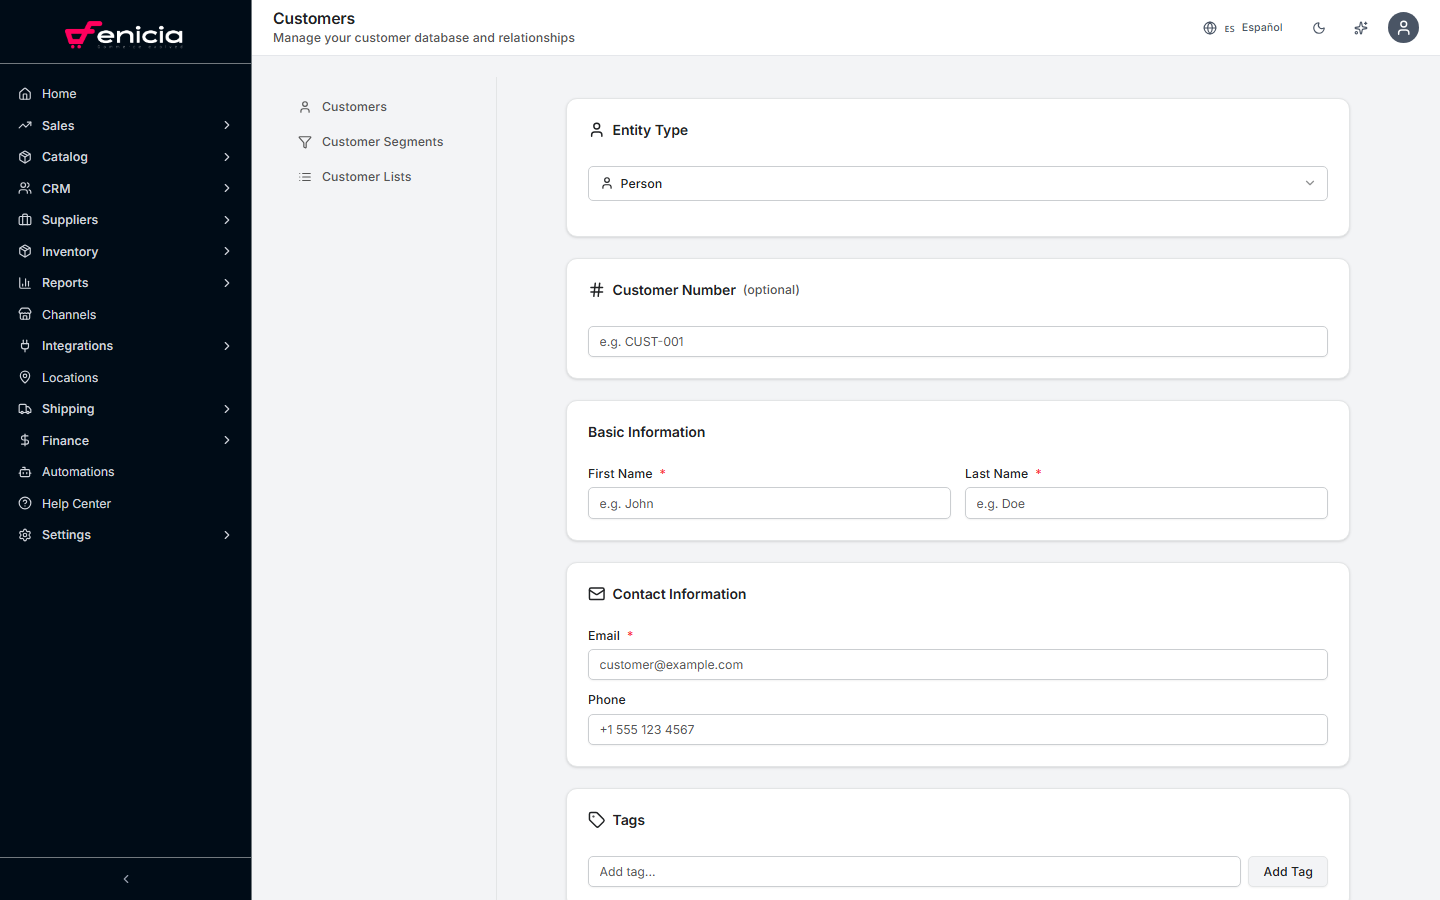Image resolution: width=1440 pixels, height=900 pixels.
Task: Open the Channels section via its icon
Action: (24, 314)
